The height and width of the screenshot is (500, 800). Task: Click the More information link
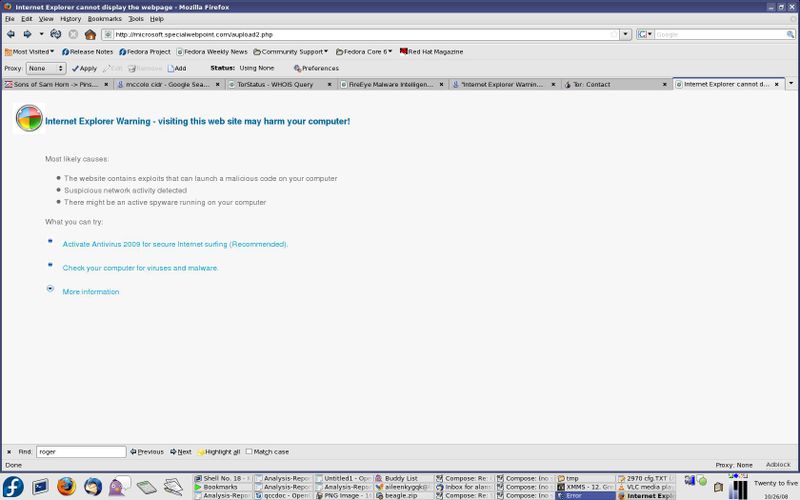90,292
